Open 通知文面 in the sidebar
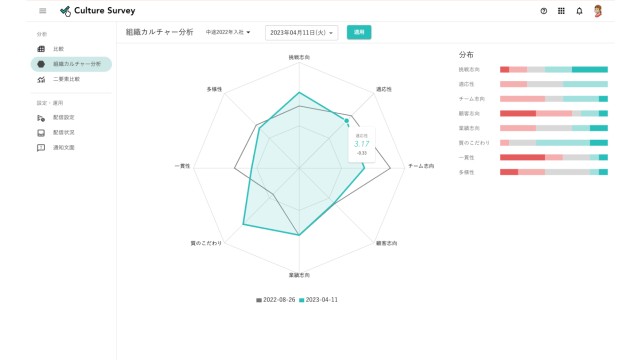This screenshot has width=640, height=360. [x=71, y=148]
